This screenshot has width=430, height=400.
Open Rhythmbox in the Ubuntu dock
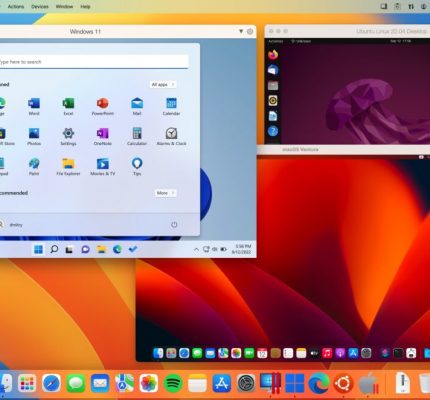pyautogui.click(x=273, y=100)
